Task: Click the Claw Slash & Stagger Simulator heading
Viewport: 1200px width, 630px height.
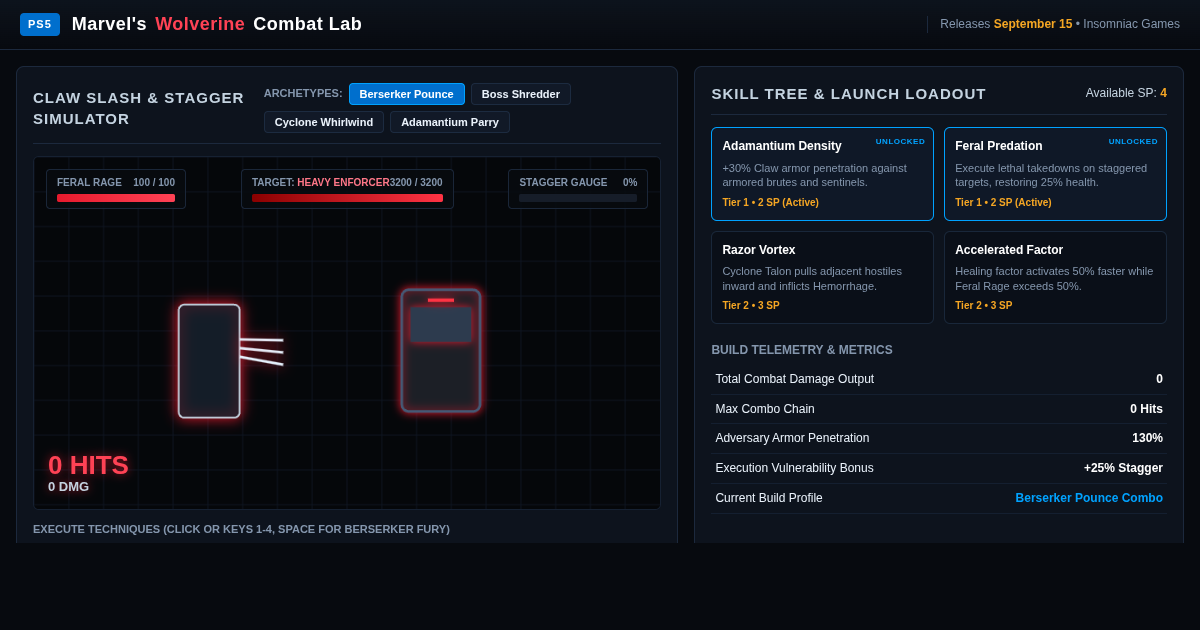Action: click(x=138, y=108)
